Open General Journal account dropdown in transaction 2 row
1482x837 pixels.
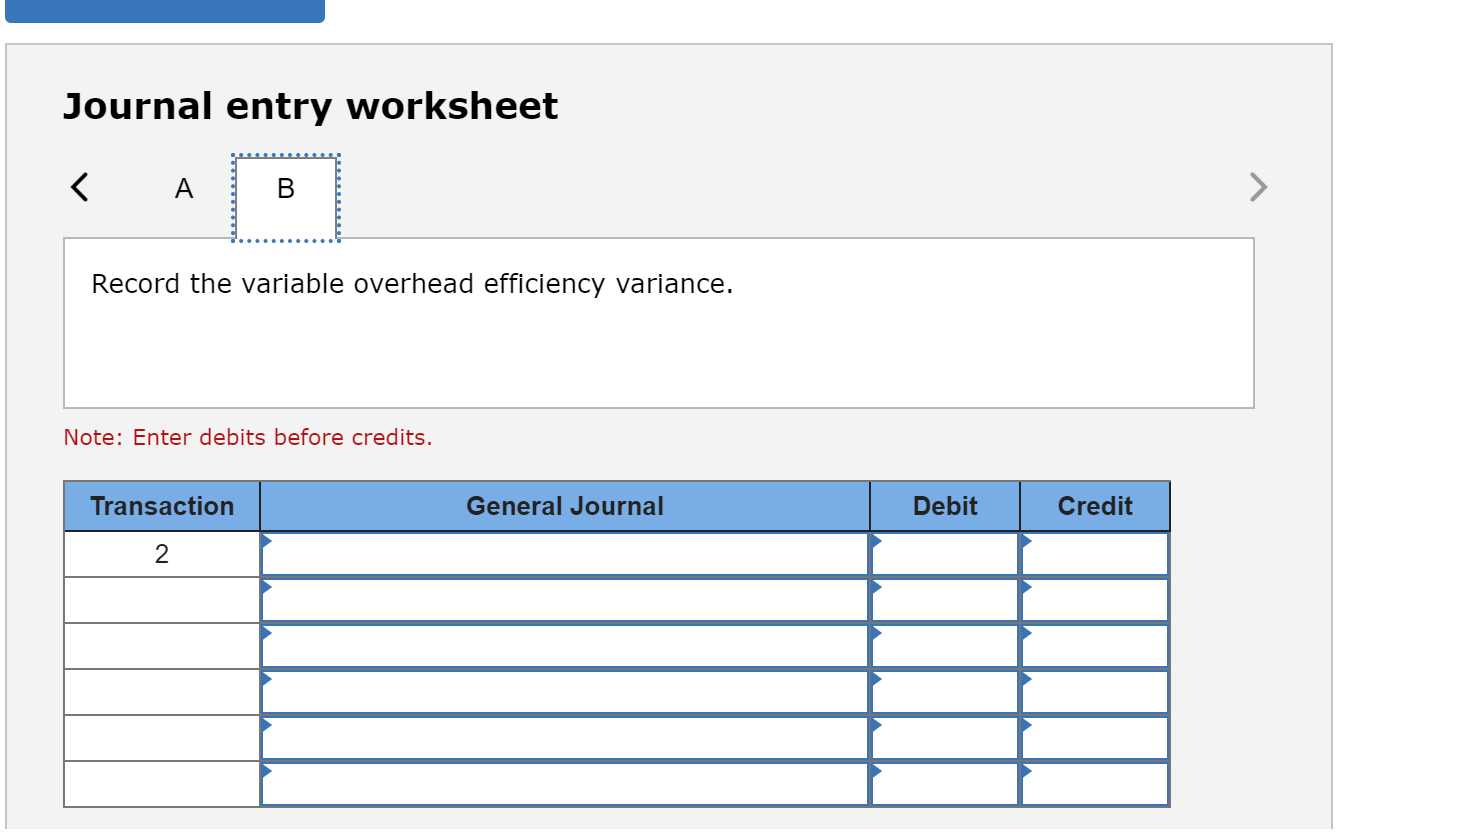point(565,554)
